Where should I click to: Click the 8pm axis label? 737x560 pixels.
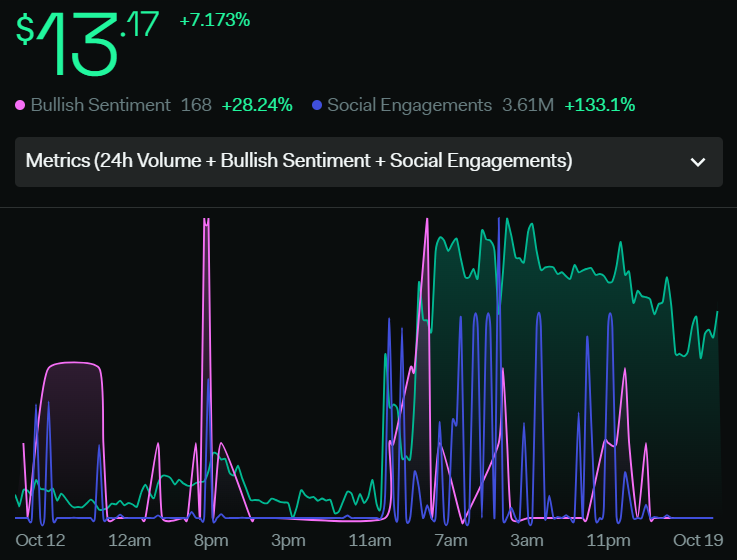click(x=211, y=541)
